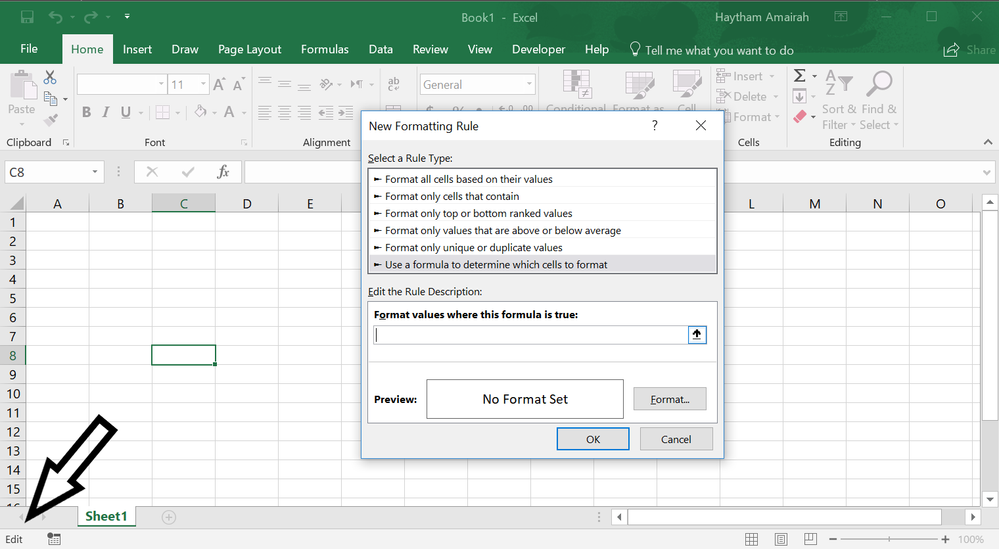The image size is (999, 549).
Task: Click the Clear eraser icon
Action: (x=800, y=117)
